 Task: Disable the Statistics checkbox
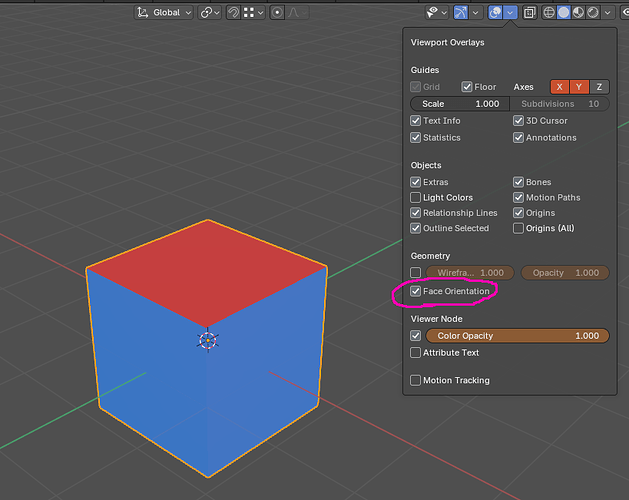tap(416, 138)
